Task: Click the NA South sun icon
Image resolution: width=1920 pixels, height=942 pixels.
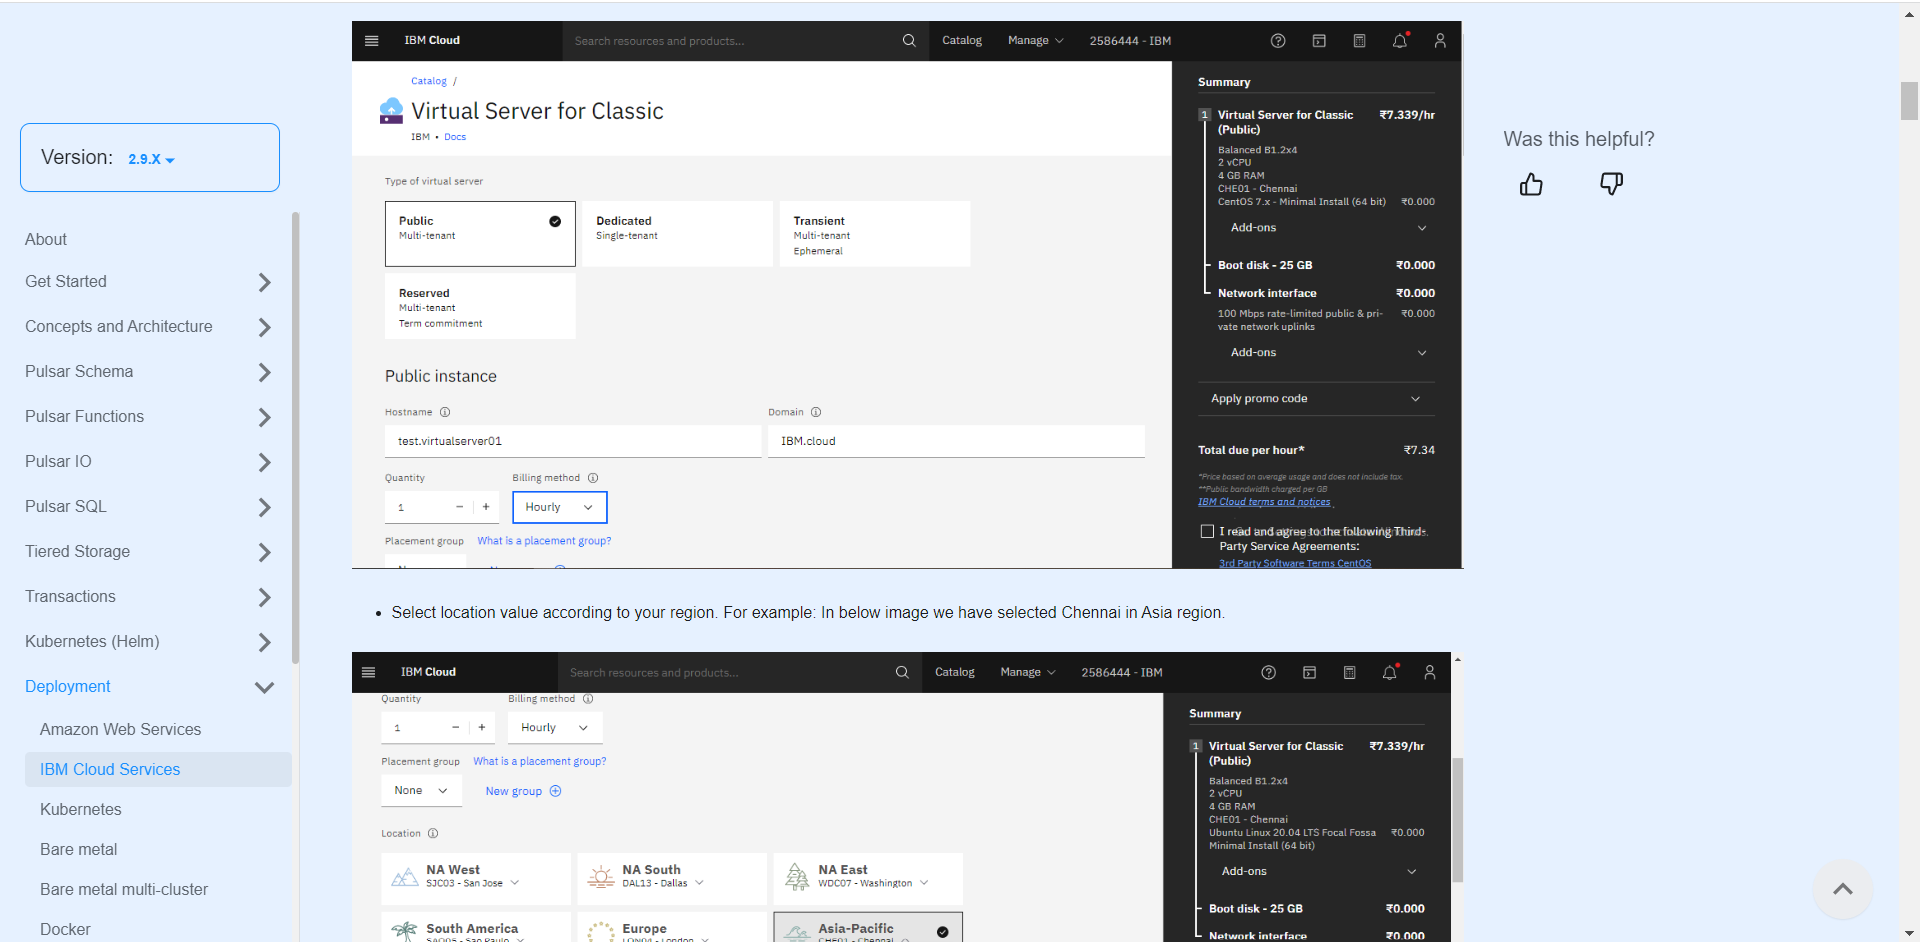Action: pos(601,877)
